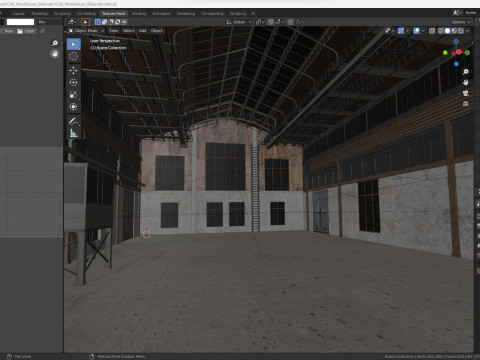Viewport: 480px width, 360px height.
Task: Toggle X-ray mode button
Action: click(x=432, y=31)
